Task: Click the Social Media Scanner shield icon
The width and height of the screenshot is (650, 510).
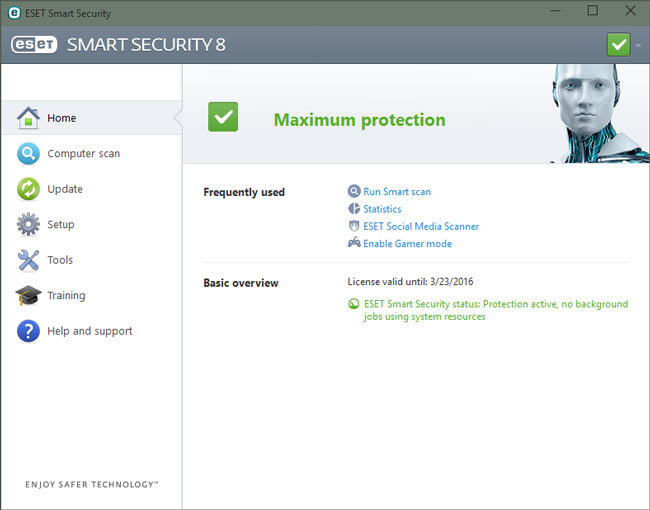Action: [354, 226]
